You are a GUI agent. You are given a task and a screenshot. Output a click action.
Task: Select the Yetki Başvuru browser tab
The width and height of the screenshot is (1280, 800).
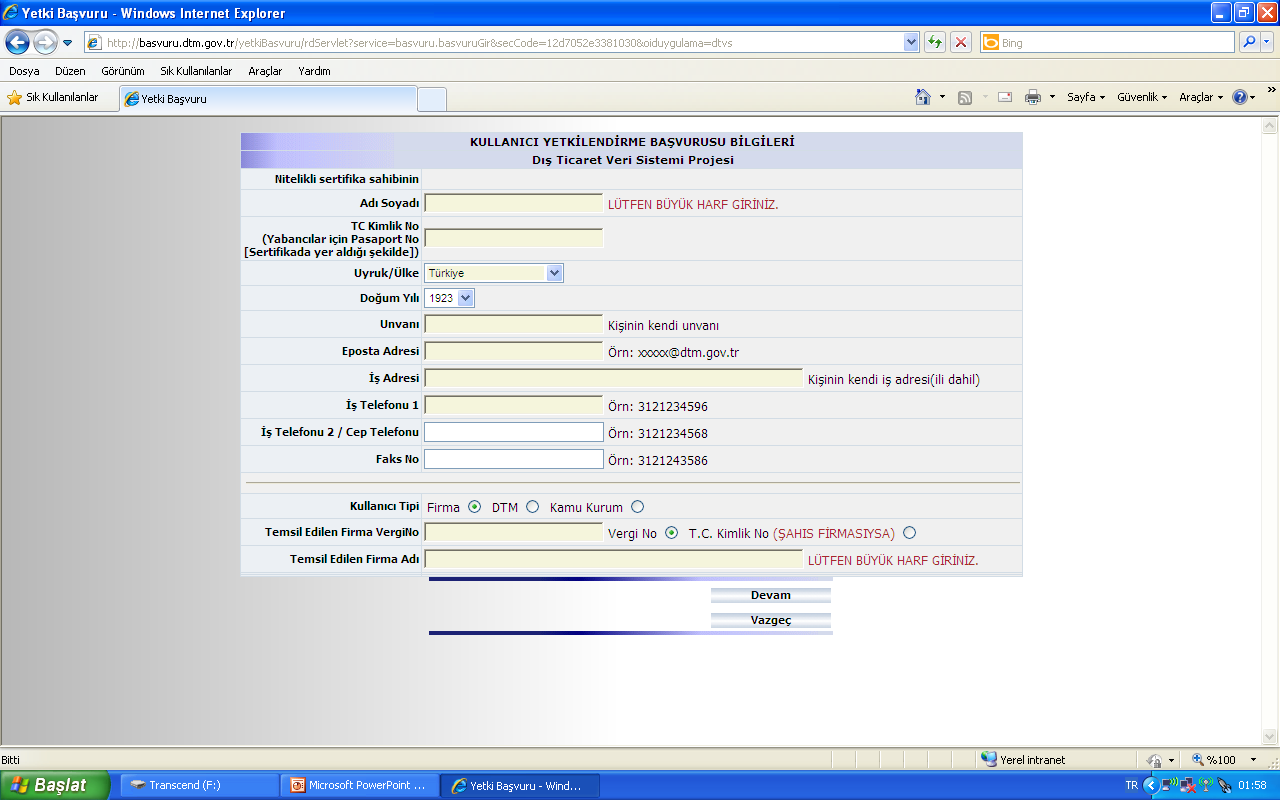tap(267, 99)
